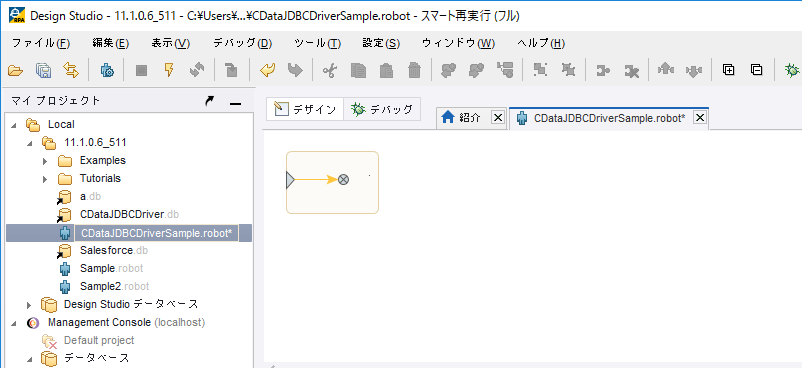The image size is (802, 368).
Task: Click the move step down arrow icon
Action: [x=693, y=71]
